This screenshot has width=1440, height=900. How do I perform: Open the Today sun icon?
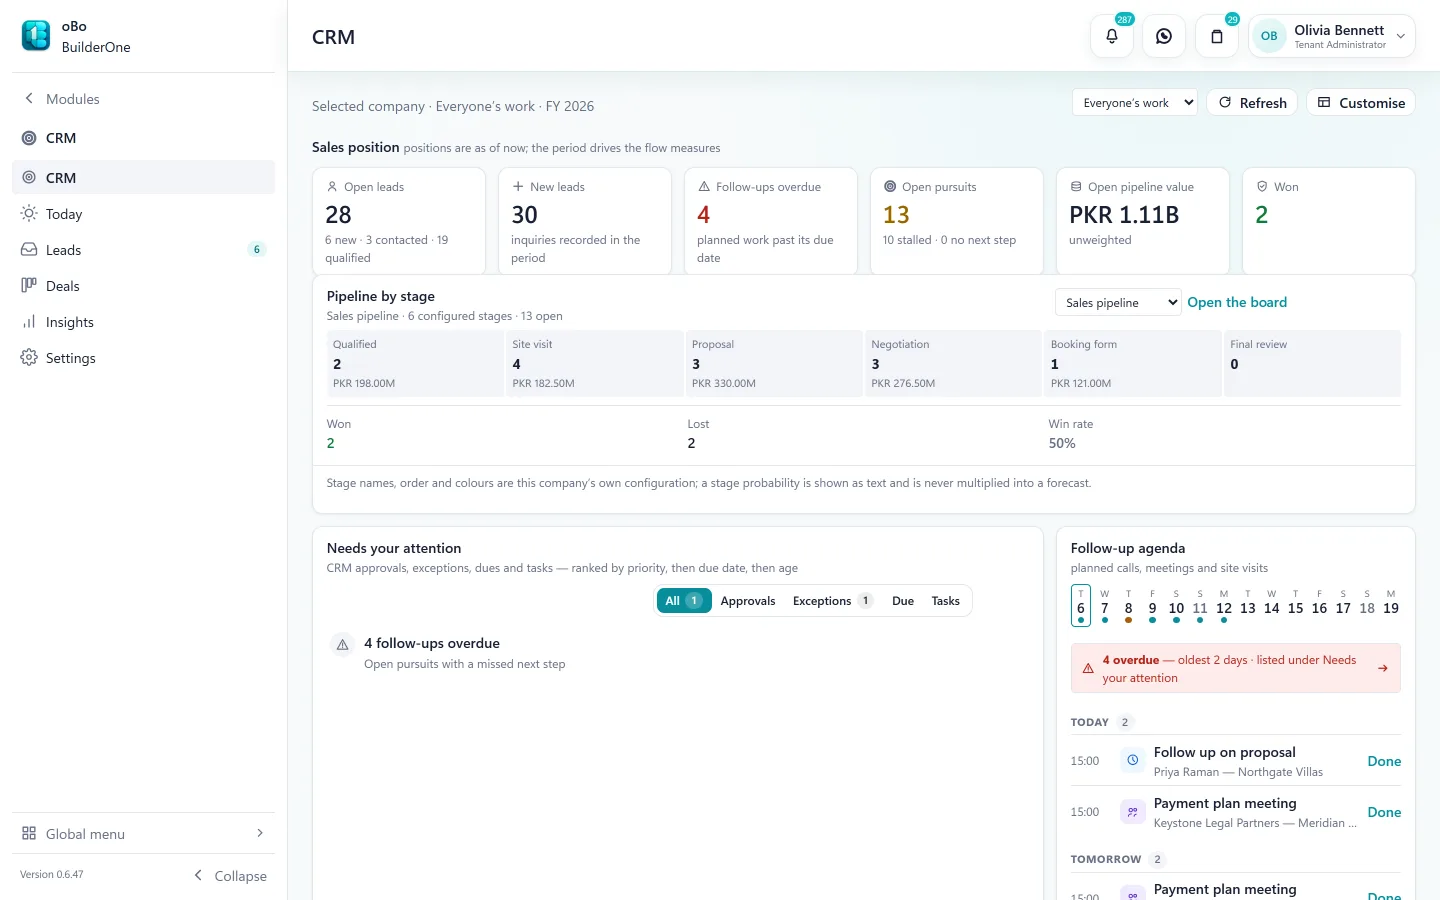click(x=29, y=214)
